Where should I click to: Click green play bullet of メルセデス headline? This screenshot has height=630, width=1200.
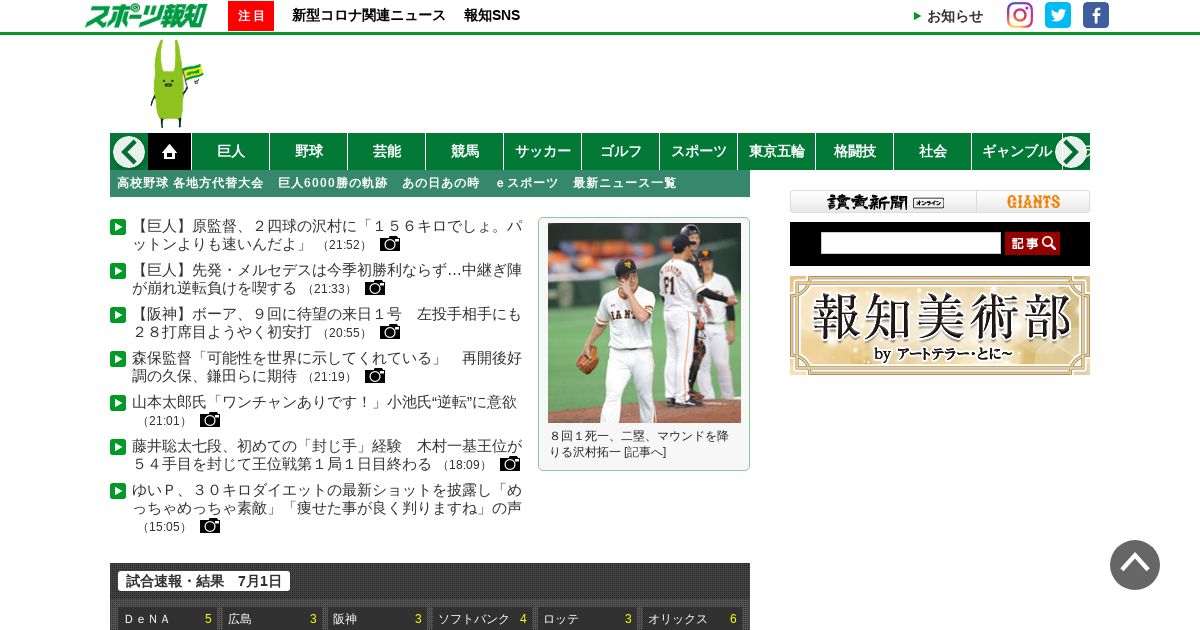click(x=118, y=271)
